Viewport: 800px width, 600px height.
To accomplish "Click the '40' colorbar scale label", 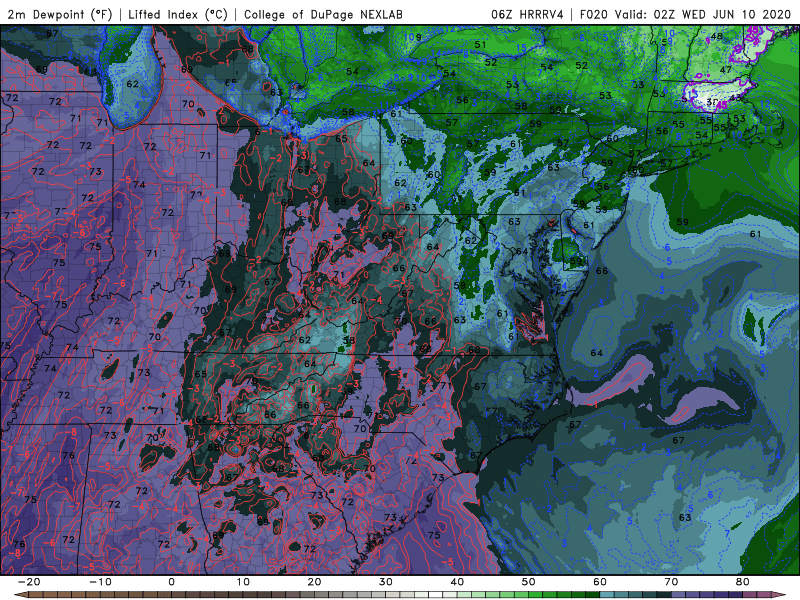I will [458, 582].
